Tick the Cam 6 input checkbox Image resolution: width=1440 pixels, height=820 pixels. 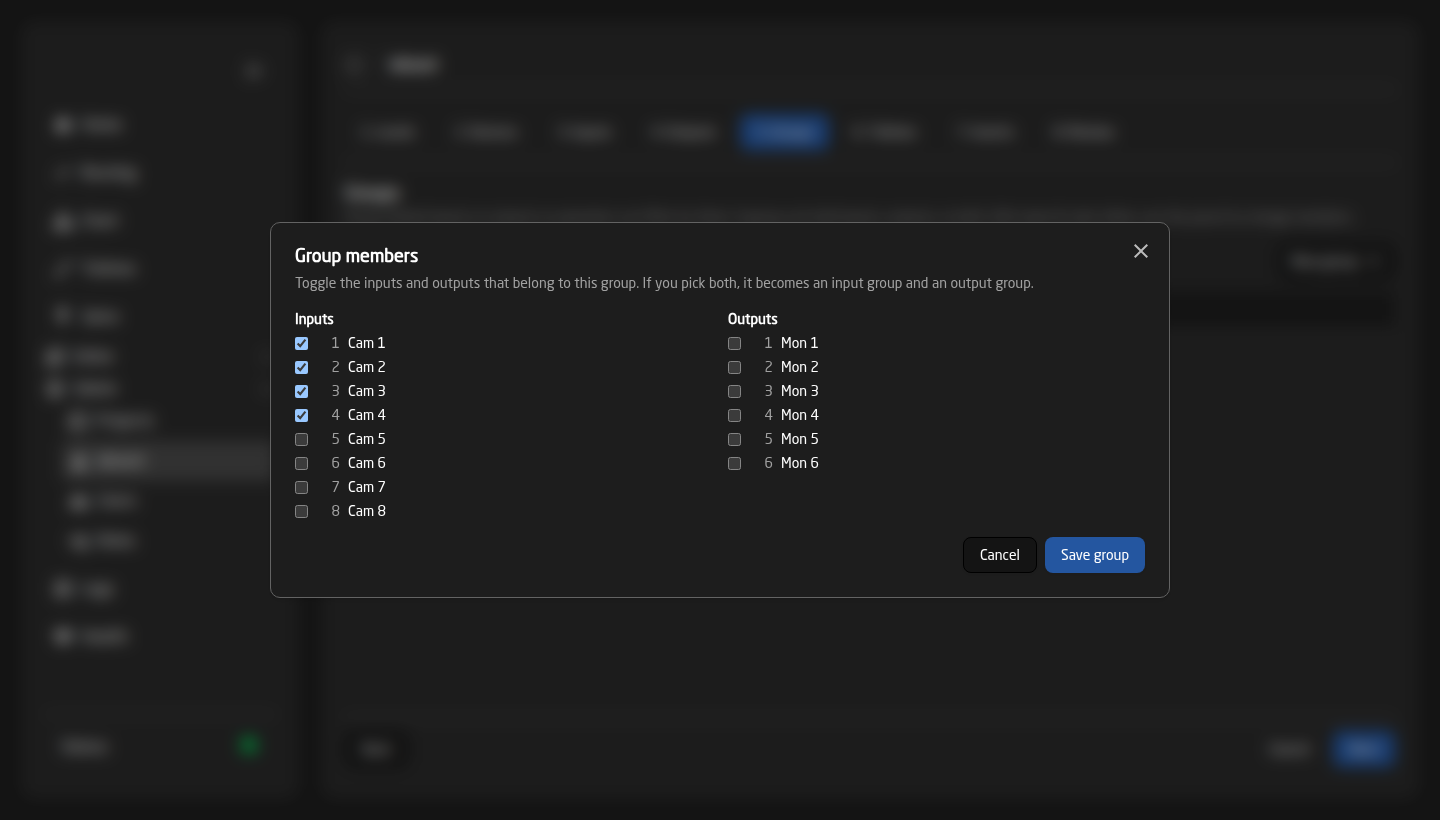point(301,463)
